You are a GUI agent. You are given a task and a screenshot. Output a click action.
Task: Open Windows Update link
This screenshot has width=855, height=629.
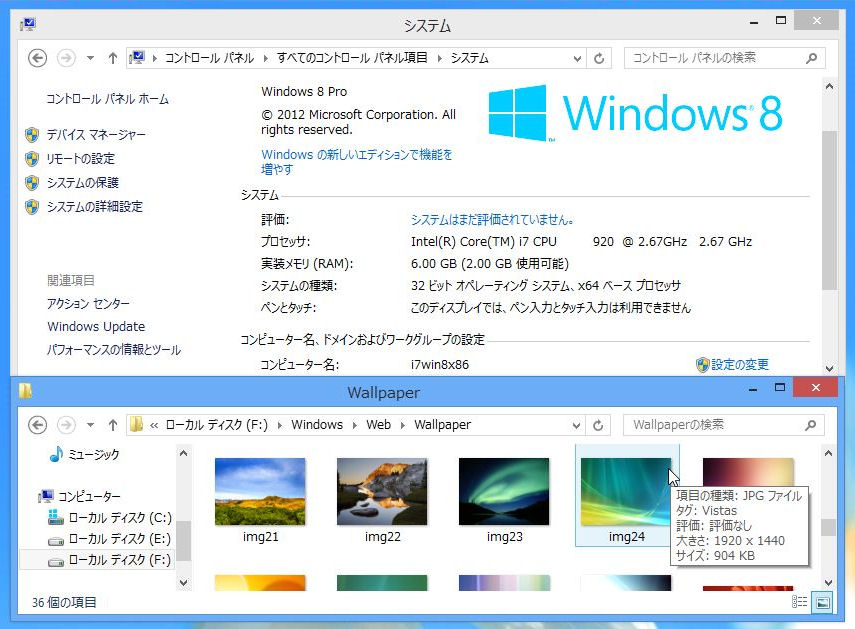coord(96,326)
